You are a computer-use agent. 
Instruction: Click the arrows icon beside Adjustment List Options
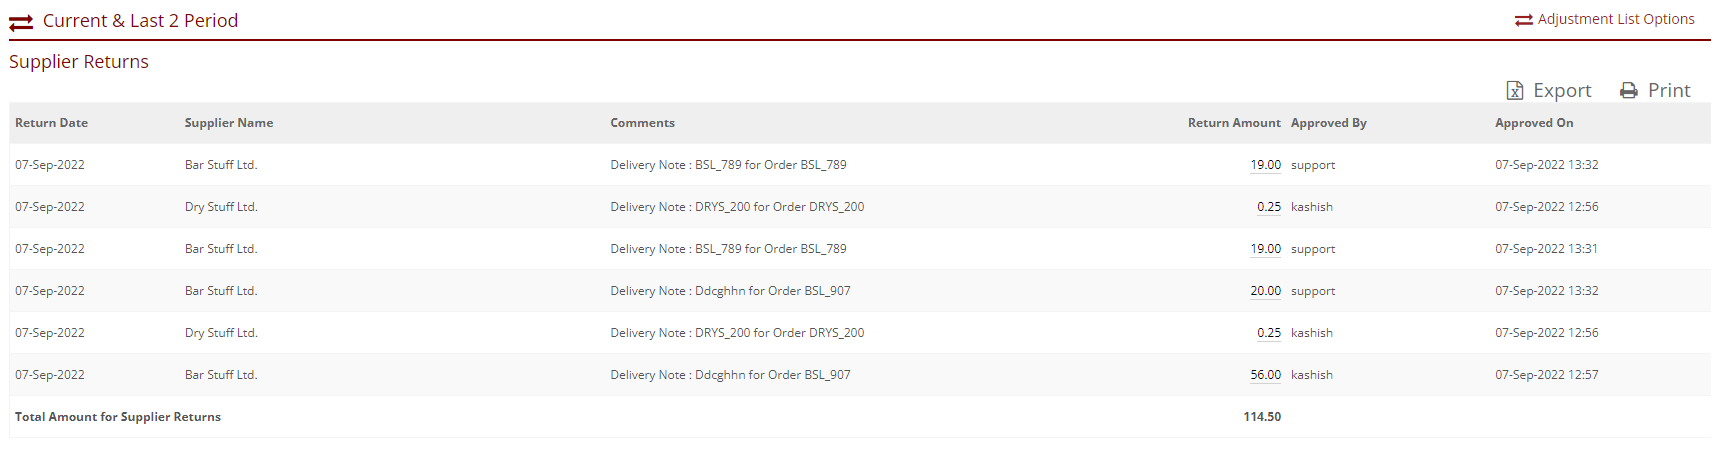(1523, 20)
